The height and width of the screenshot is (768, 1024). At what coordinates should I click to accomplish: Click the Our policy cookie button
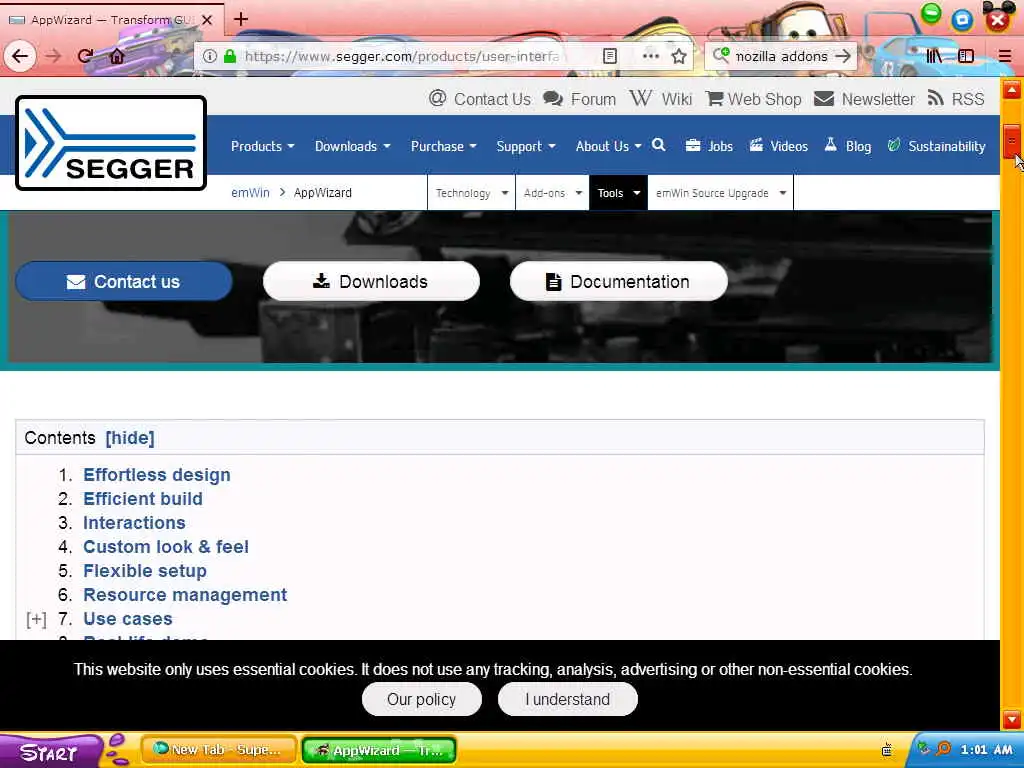tap(422, 699)
